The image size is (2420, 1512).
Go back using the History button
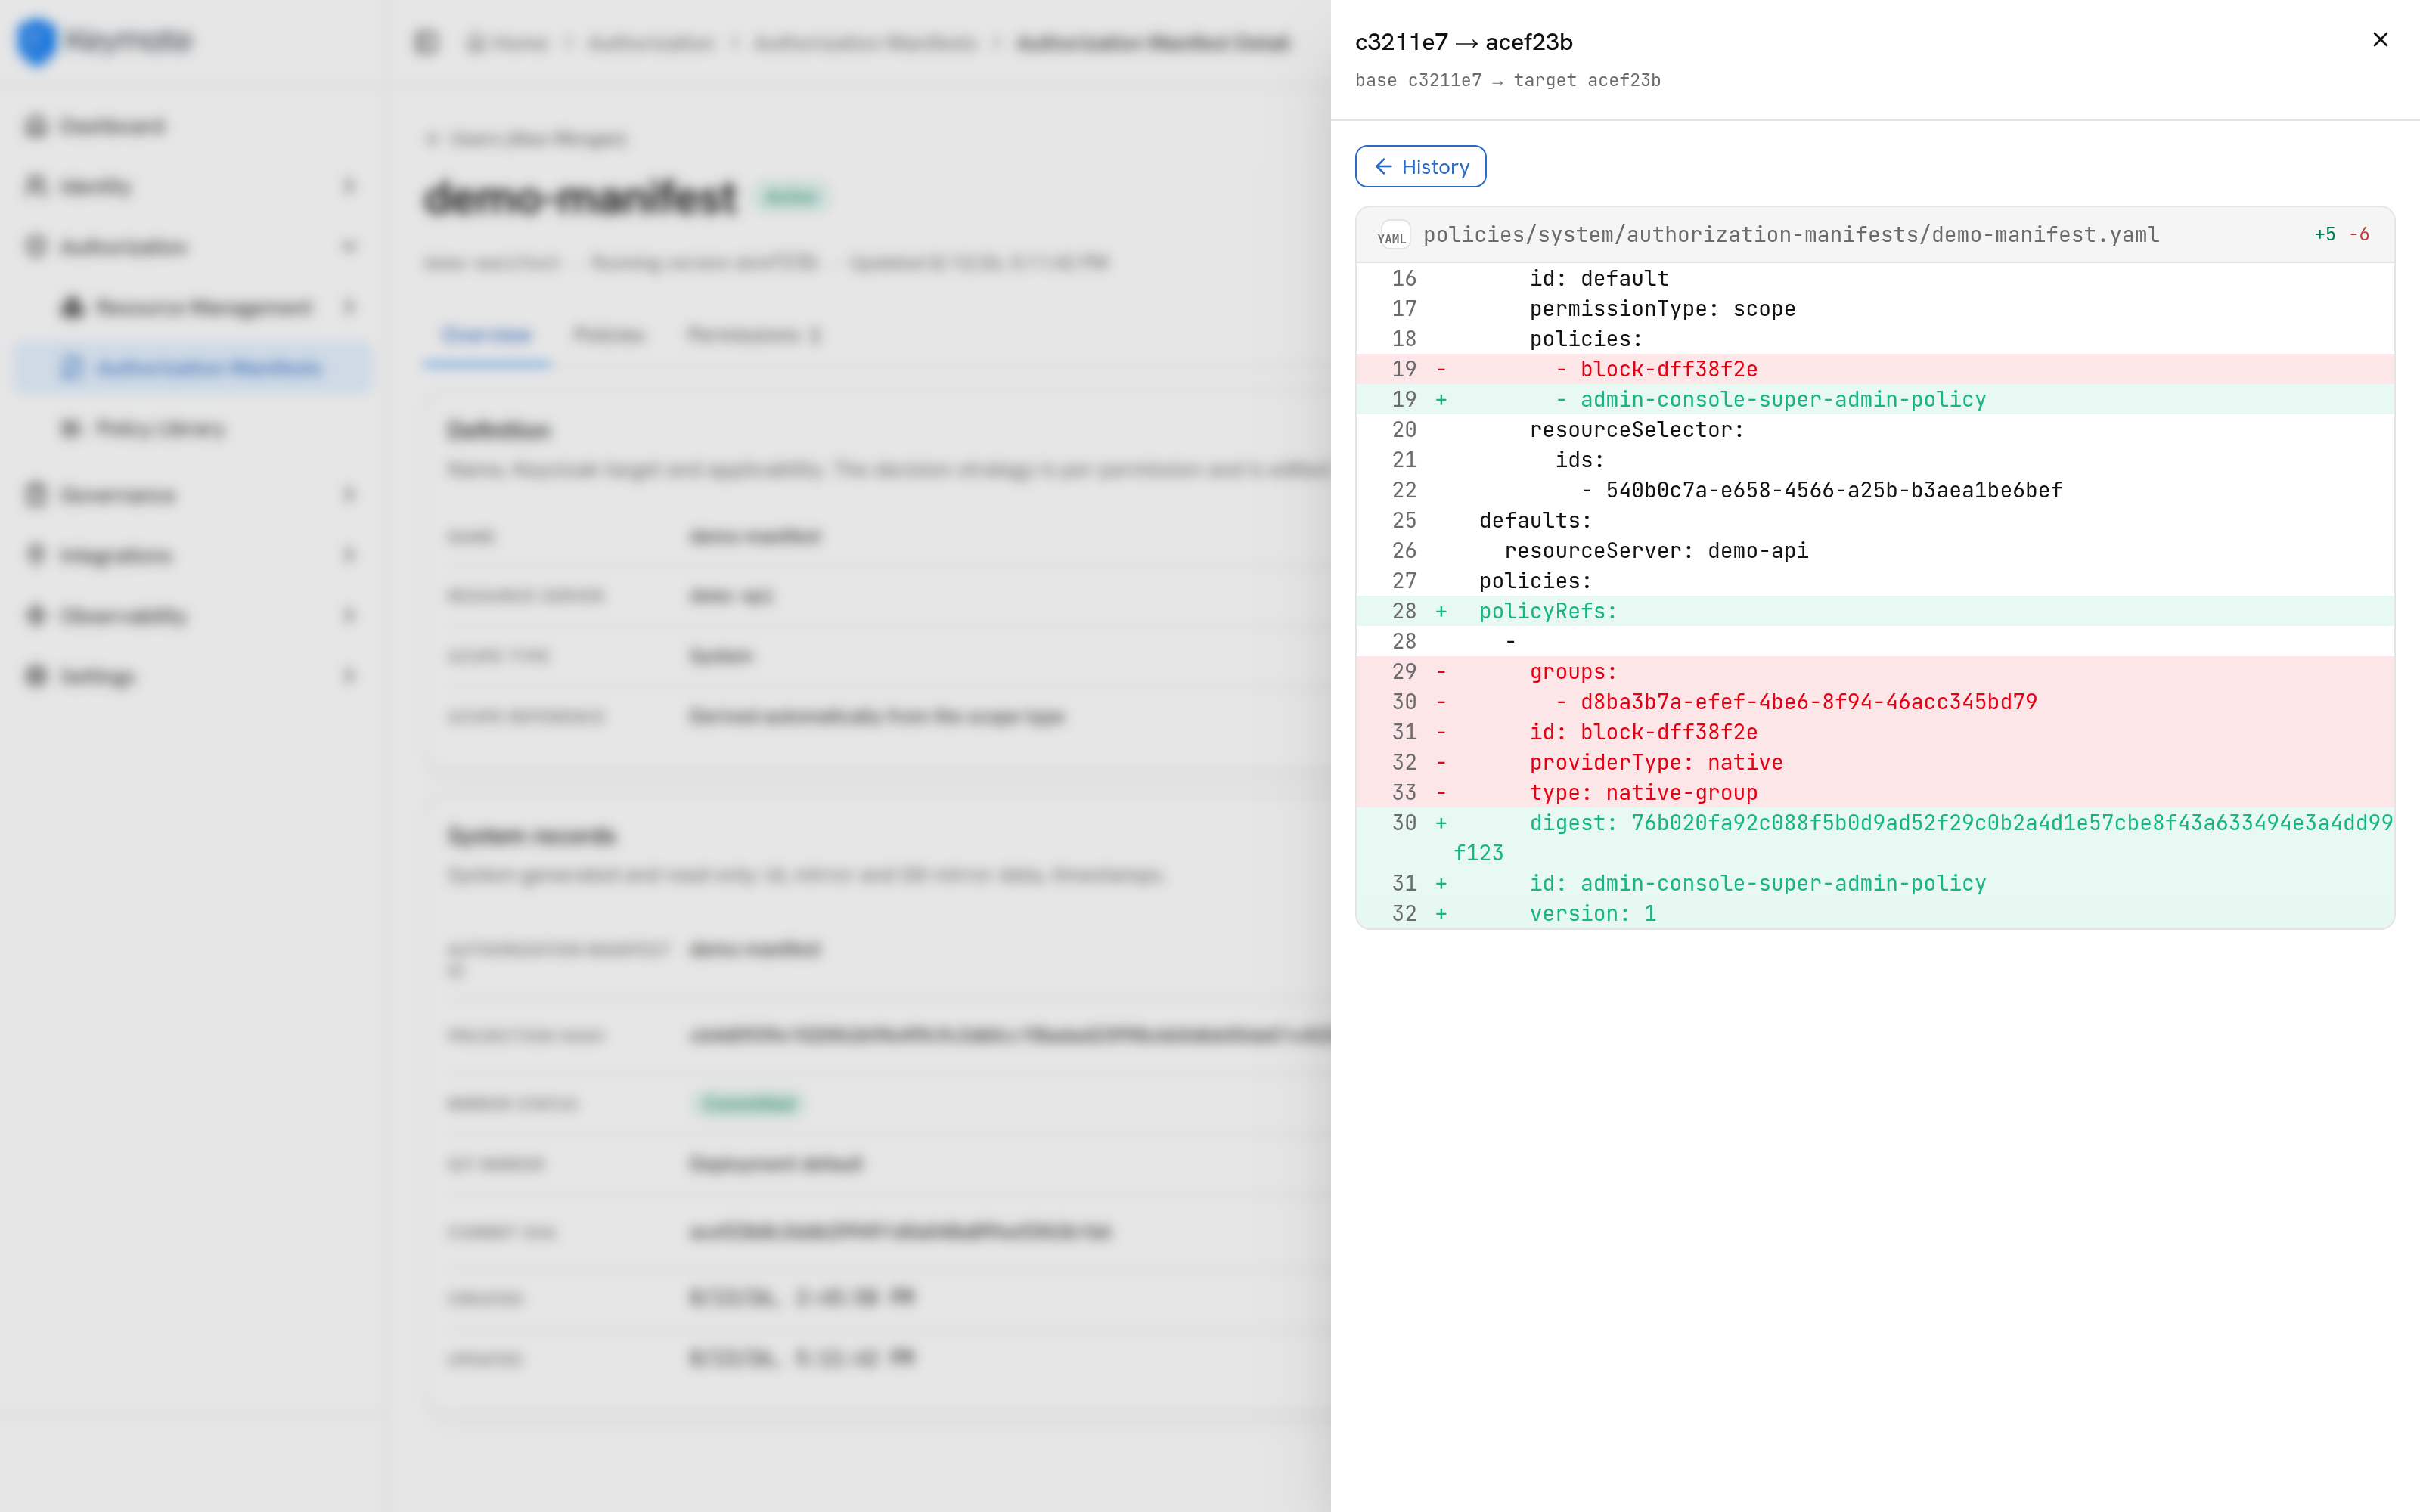pyautogui.click(x=1420, y=166)
